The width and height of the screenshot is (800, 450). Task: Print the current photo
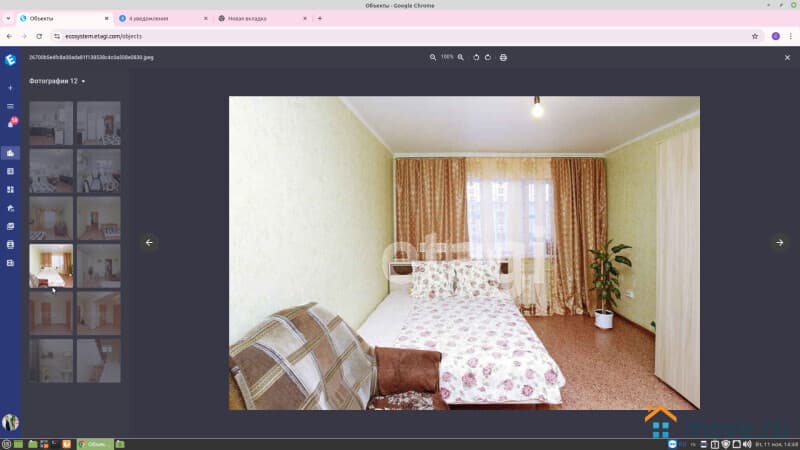pos(503,57)
